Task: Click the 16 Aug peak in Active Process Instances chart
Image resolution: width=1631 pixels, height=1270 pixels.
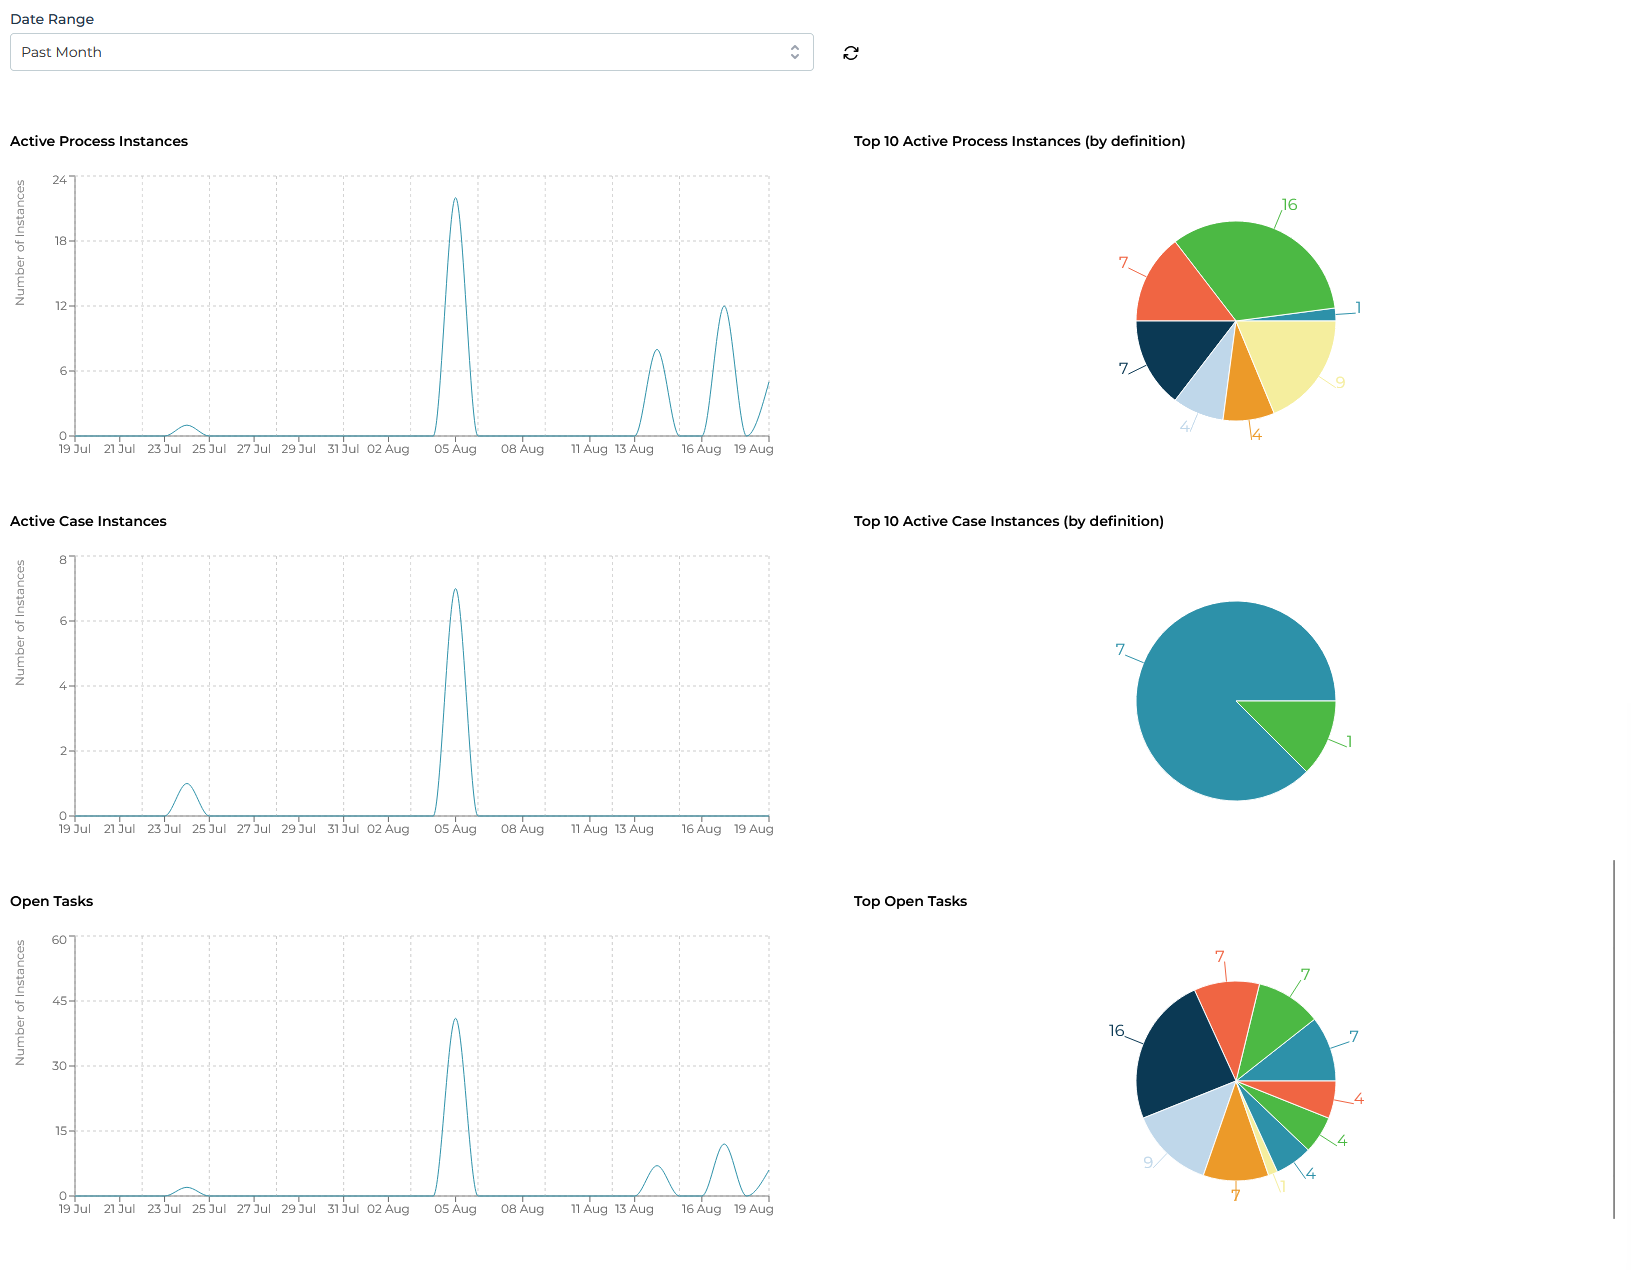Action: pos(723,308)
